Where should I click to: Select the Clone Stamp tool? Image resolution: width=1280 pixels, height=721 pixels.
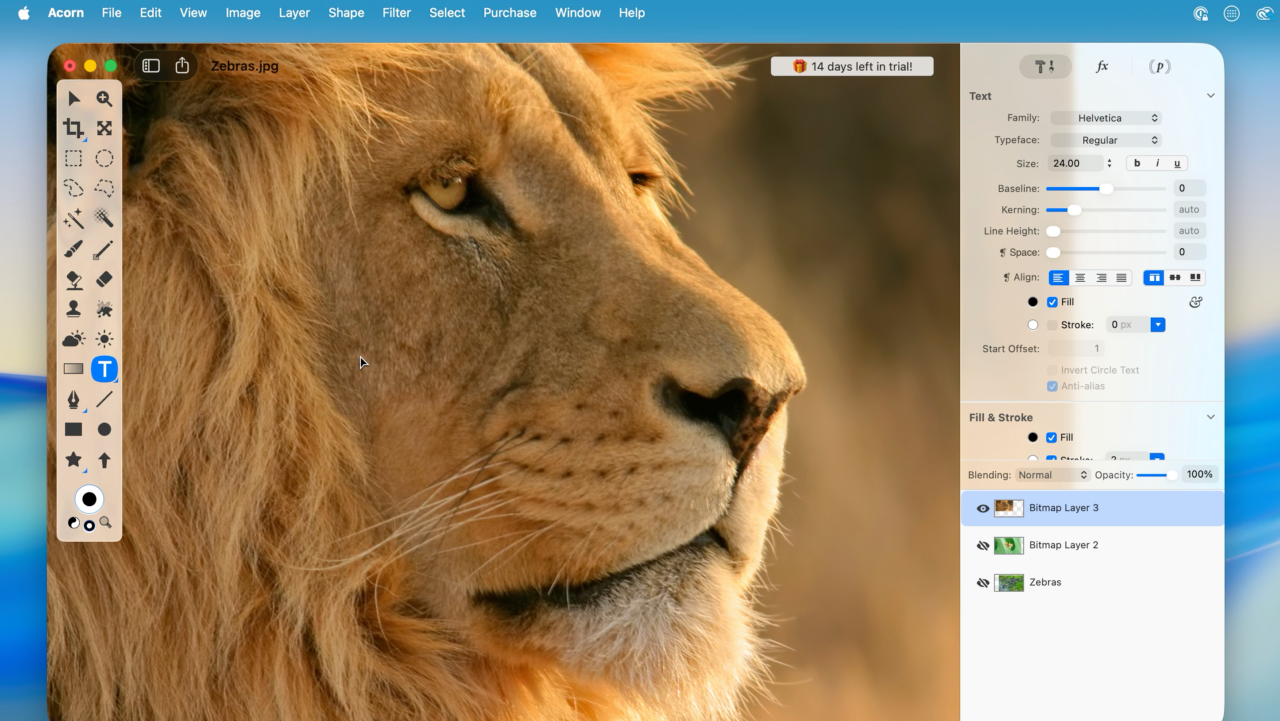click(x=74, y=309)
